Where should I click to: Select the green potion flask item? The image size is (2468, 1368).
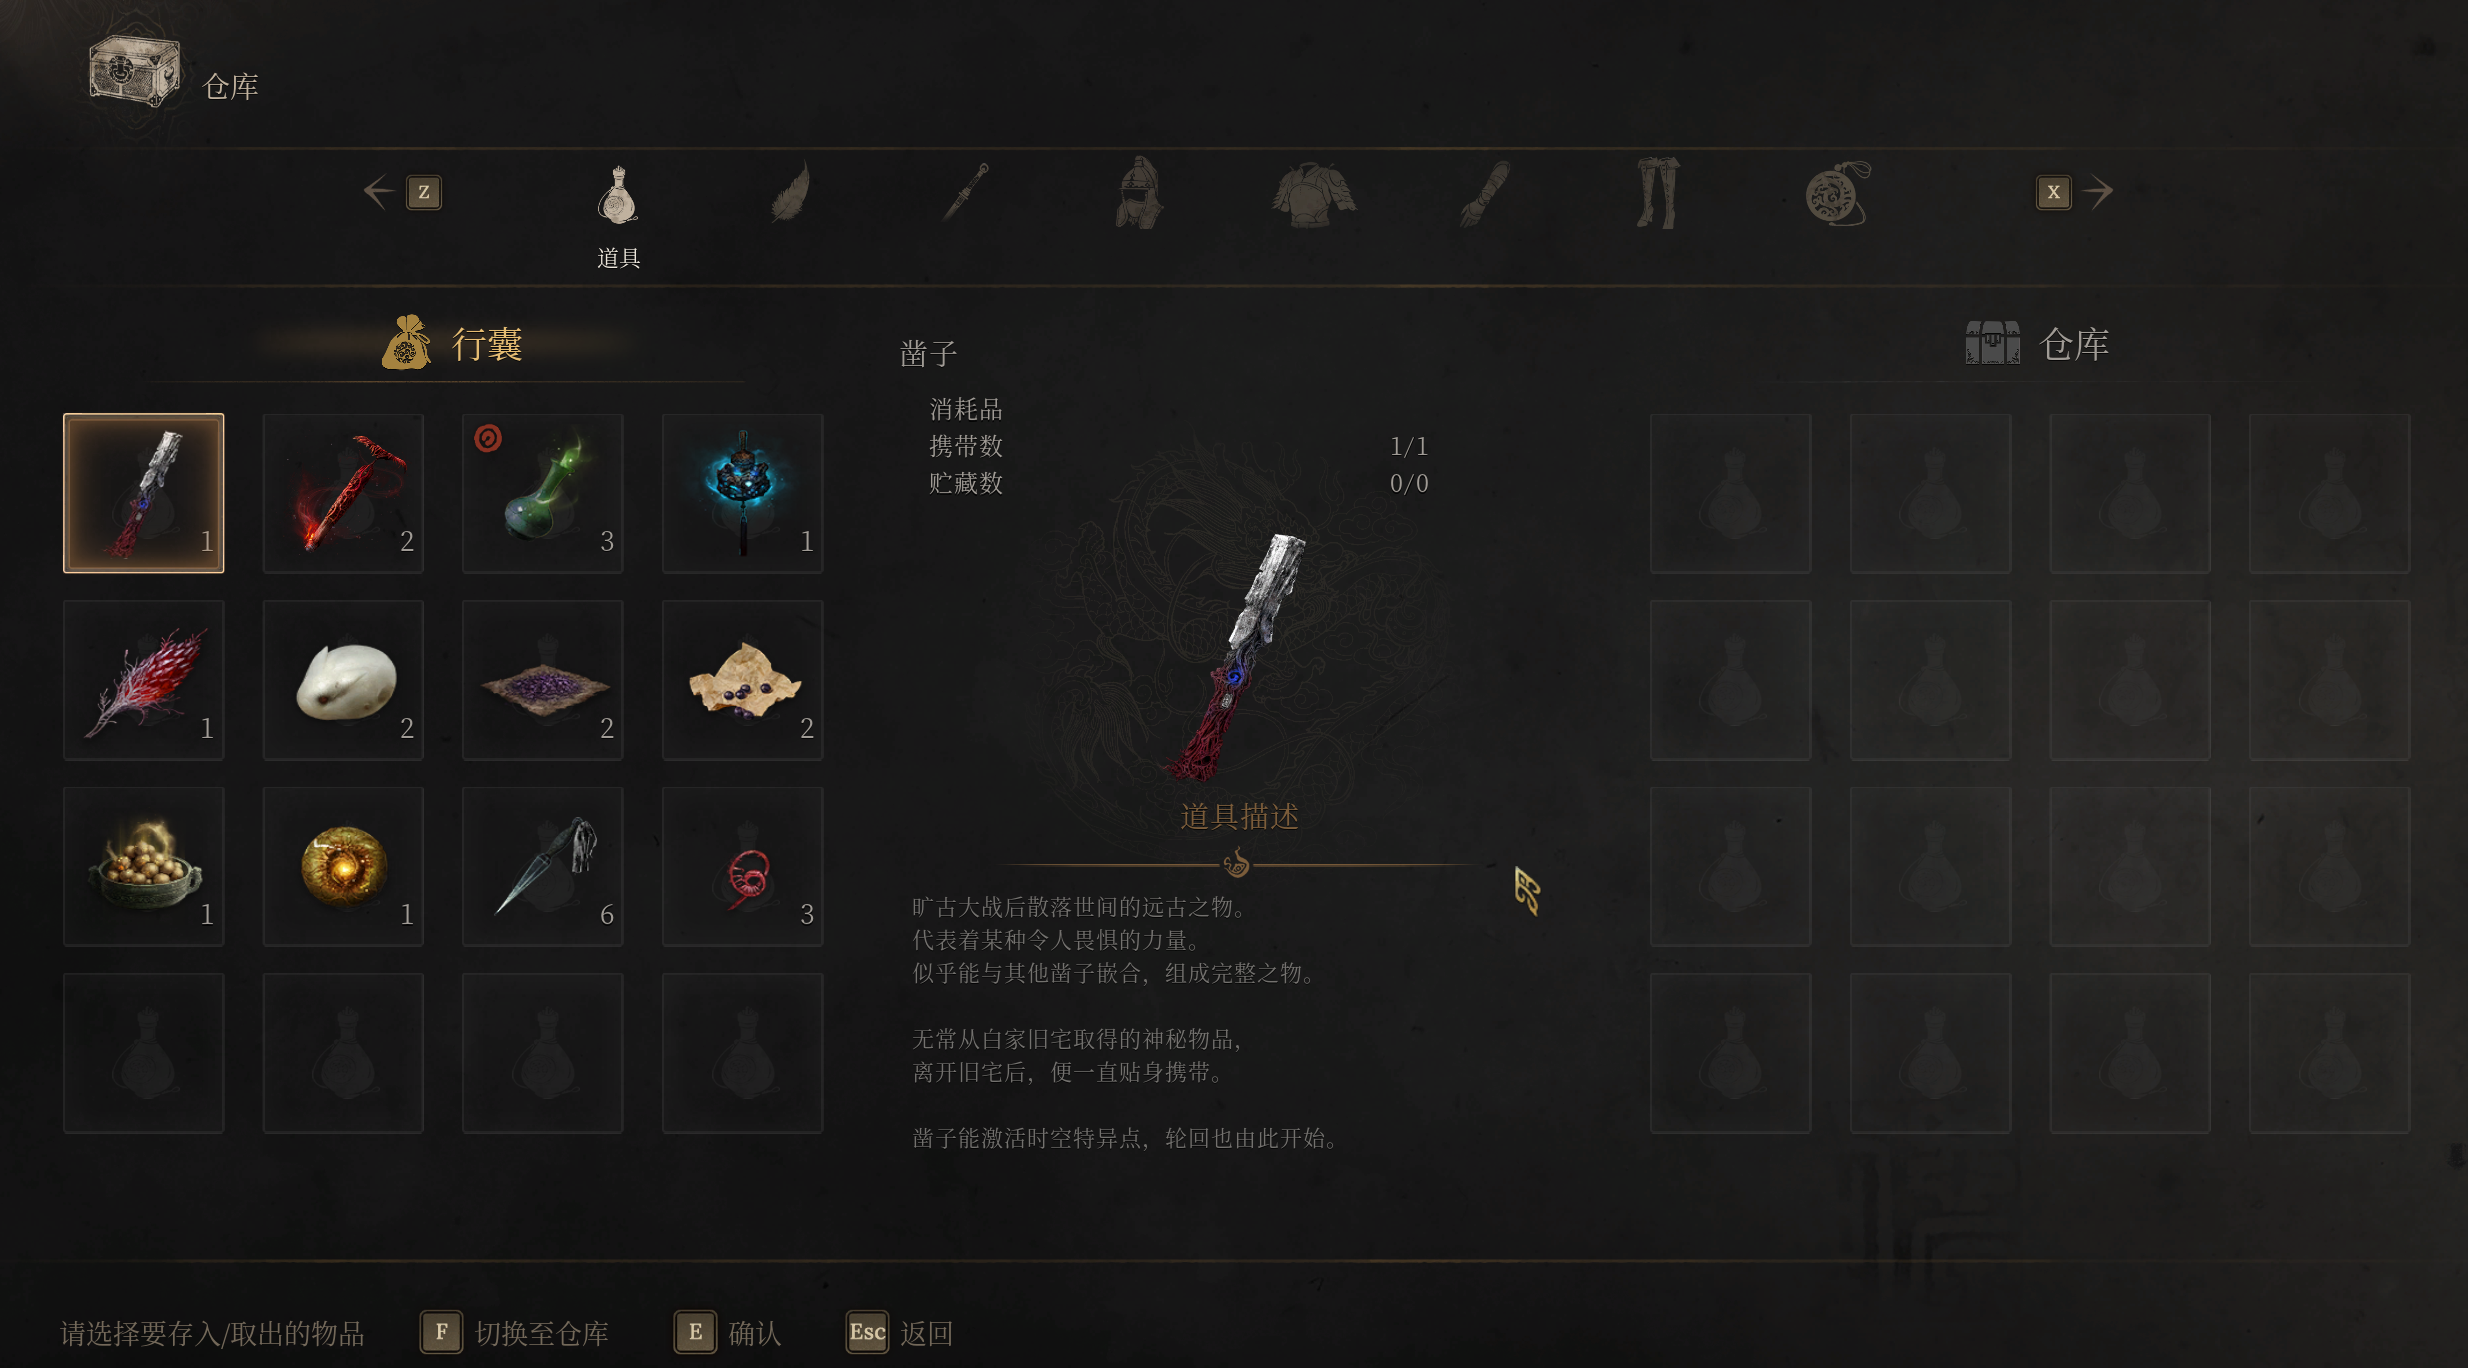tap(543, 493)
